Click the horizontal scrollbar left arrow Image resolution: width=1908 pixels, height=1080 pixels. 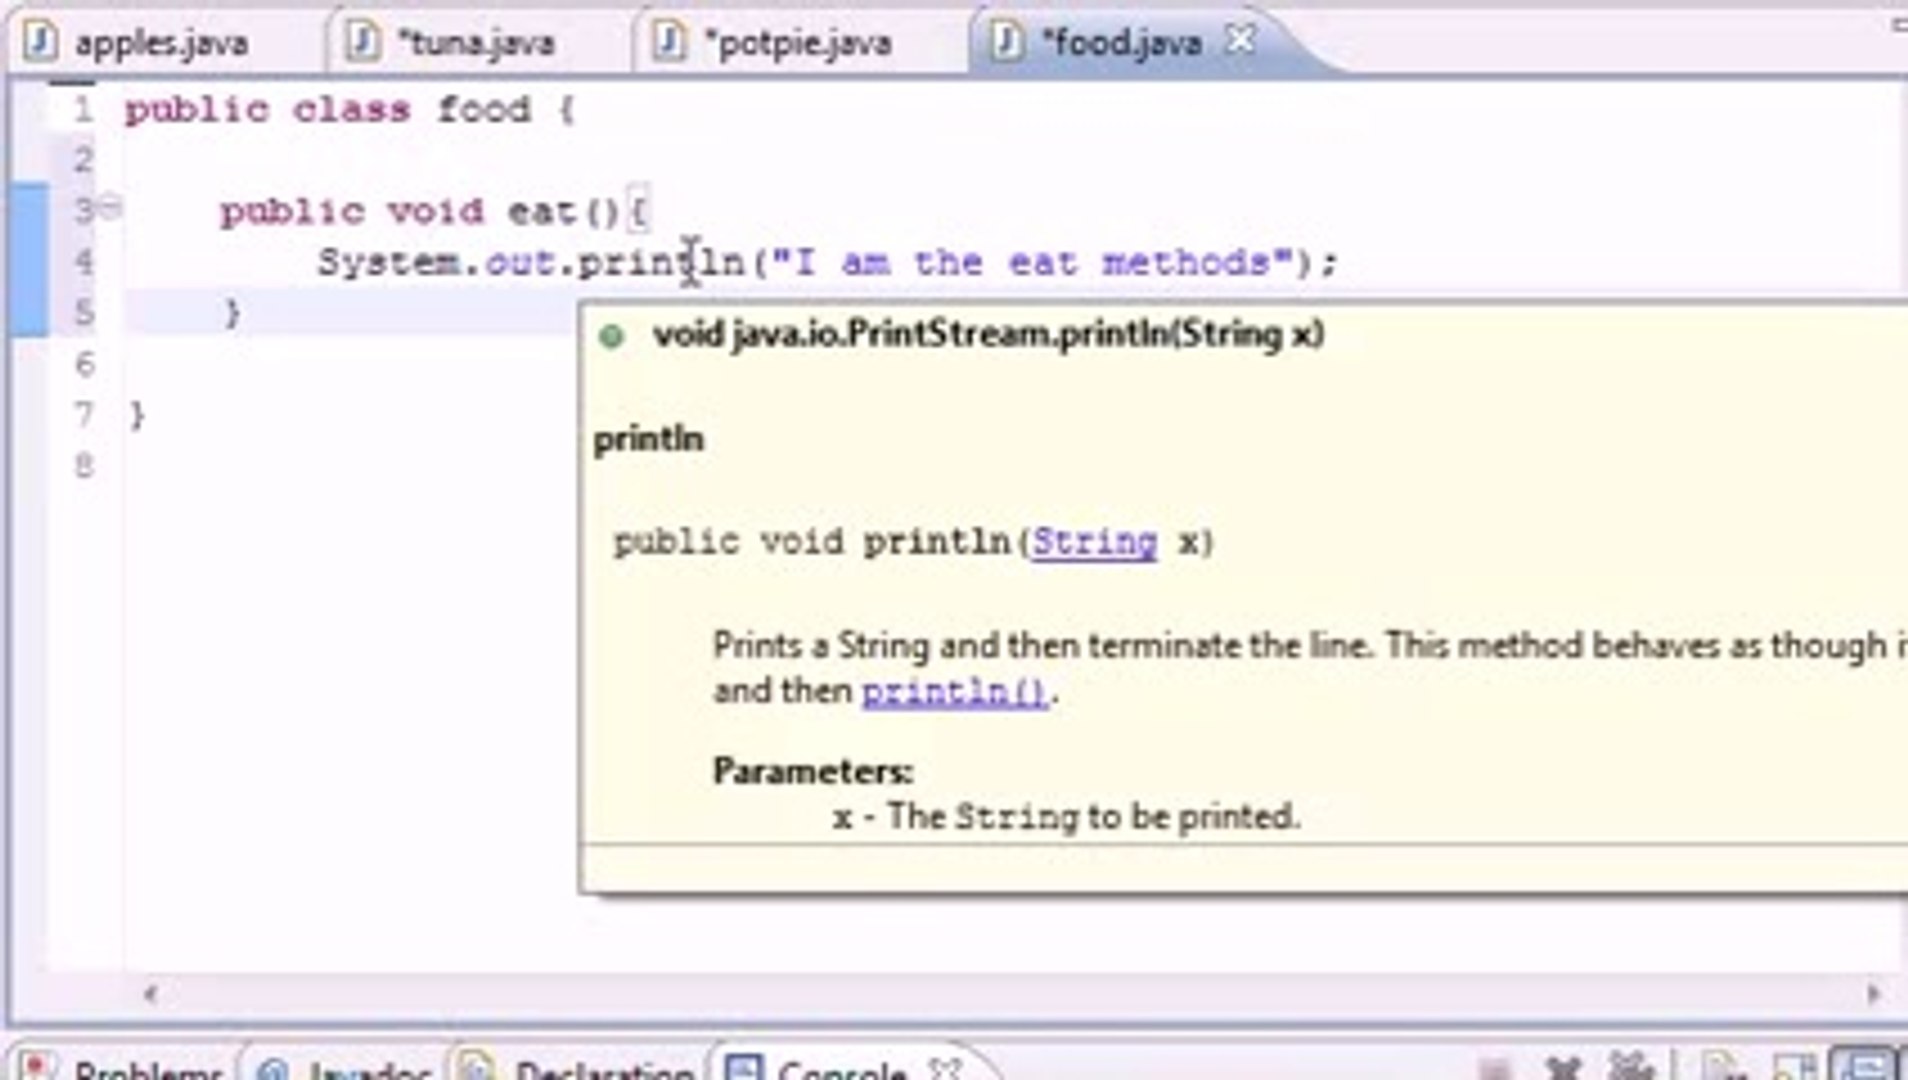150,993
